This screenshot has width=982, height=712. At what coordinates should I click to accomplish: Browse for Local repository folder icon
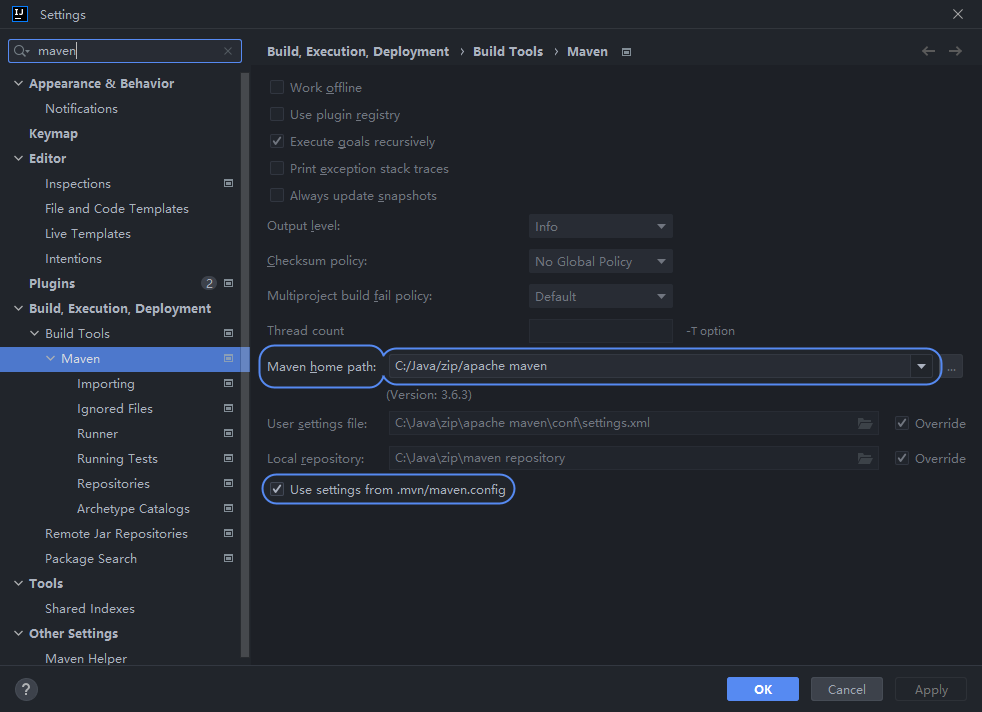(865, 458)
